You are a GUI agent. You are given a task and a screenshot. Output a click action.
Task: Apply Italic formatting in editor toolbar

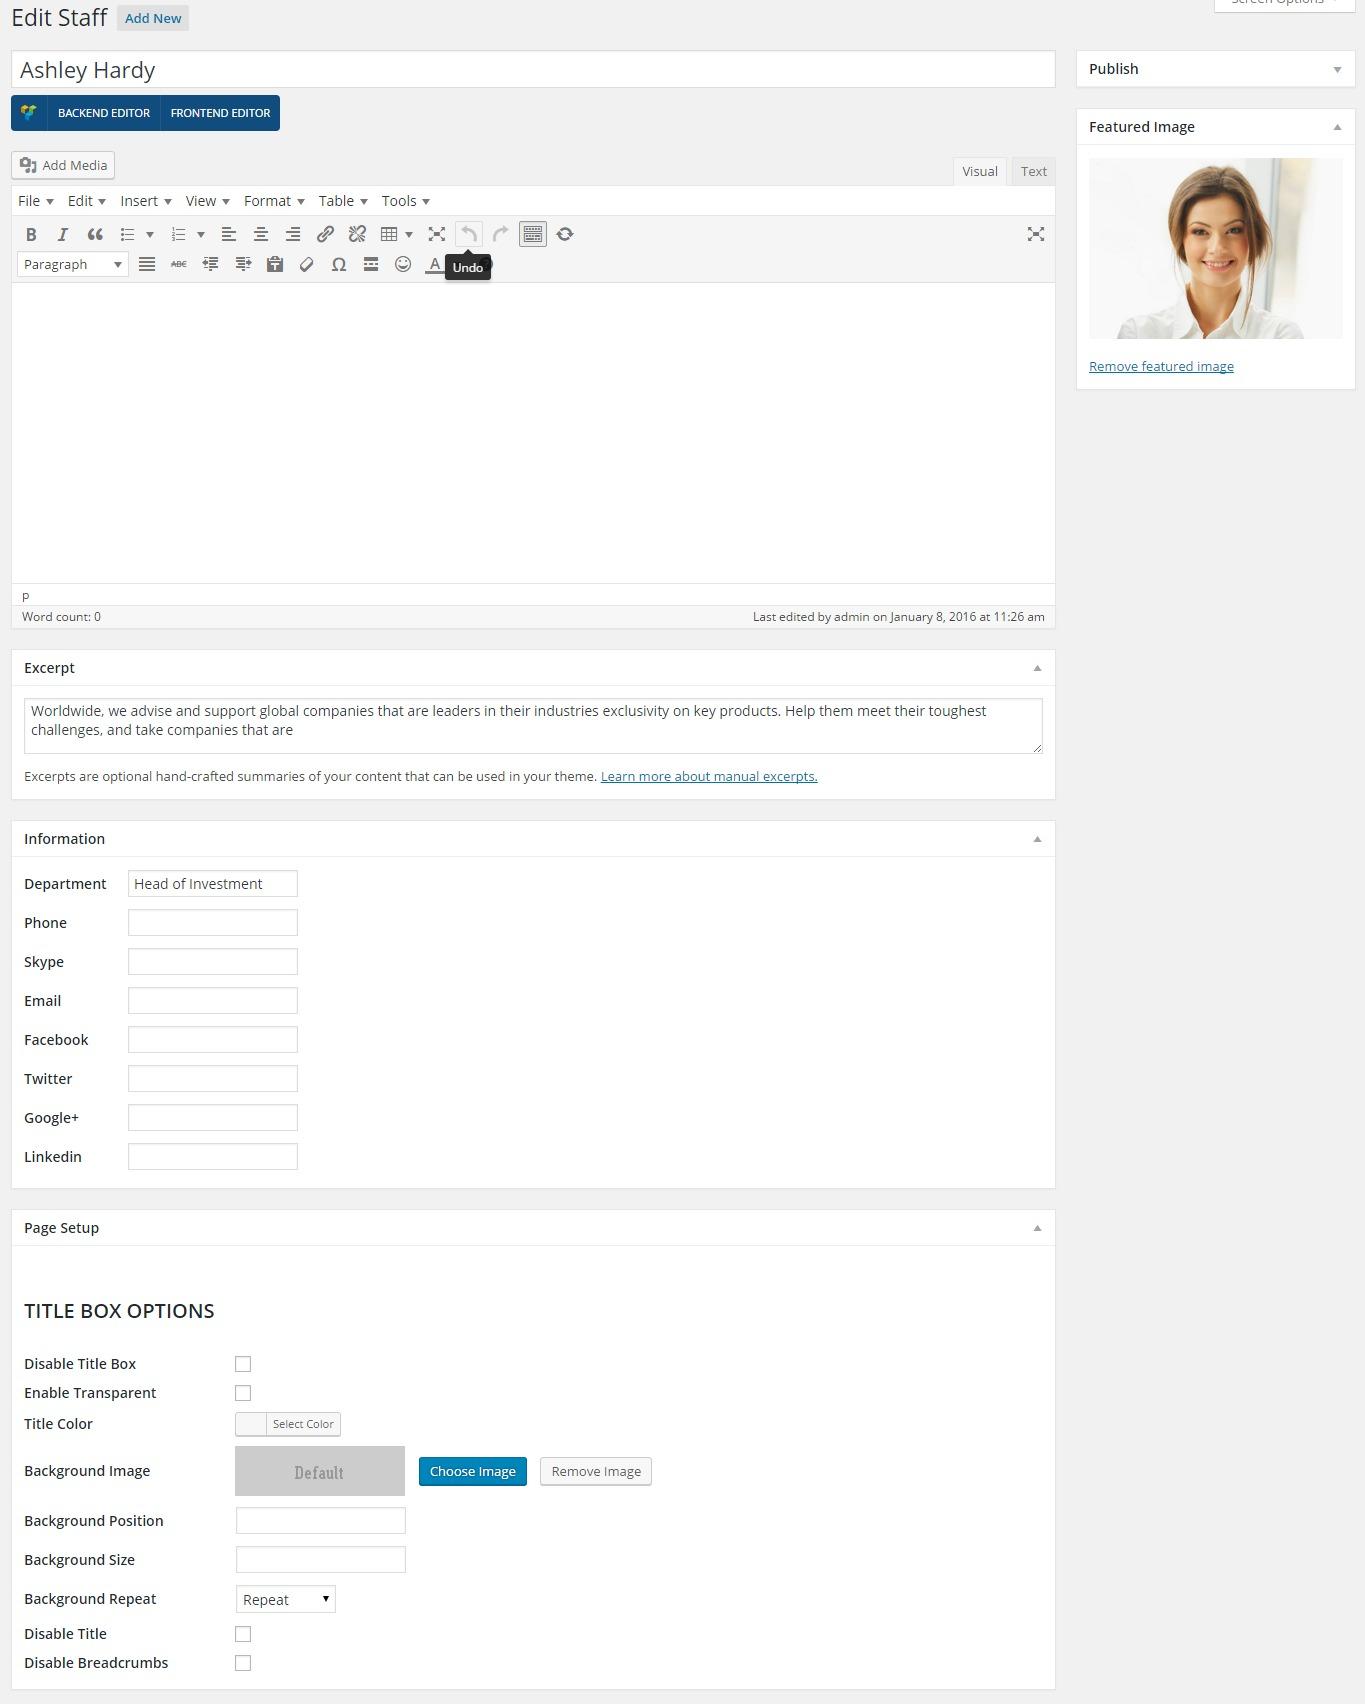tap(63, 234)
